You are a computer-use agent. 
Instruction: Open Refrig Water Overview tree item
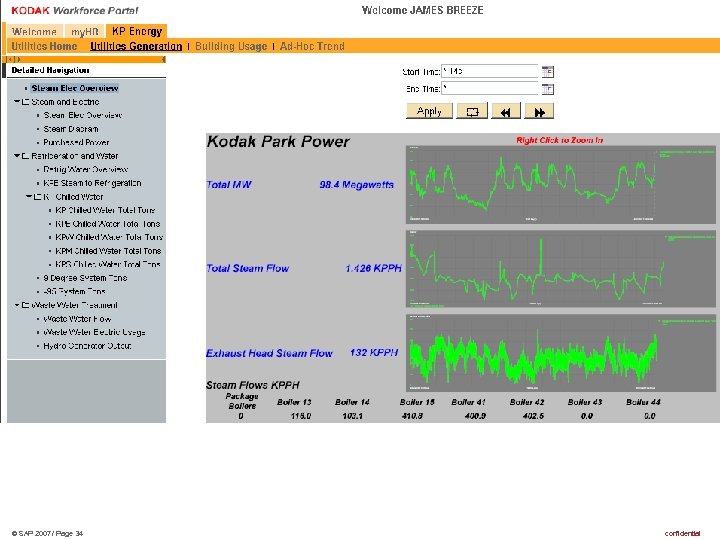point(85,169)
